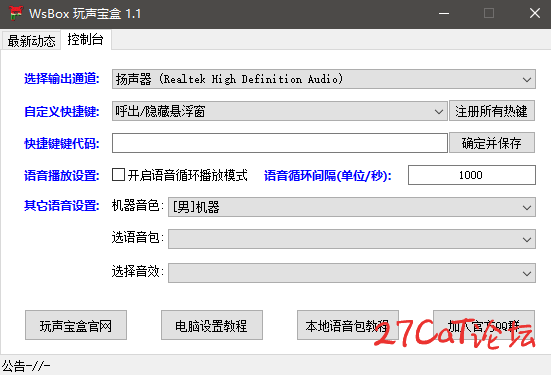551x375 pixels.
Task: Select the 控制台 tab
Action: coord(86,39)
